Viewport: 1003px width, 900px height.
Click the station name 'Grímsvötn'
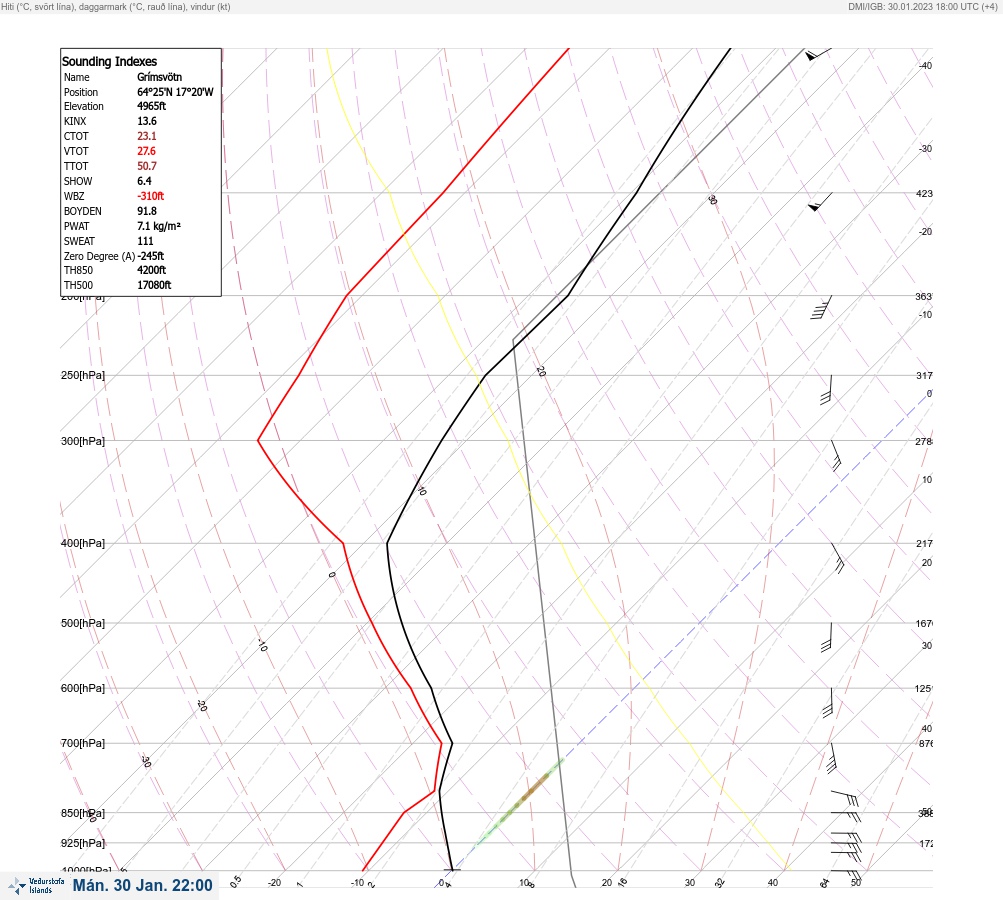tap(159, 77)
